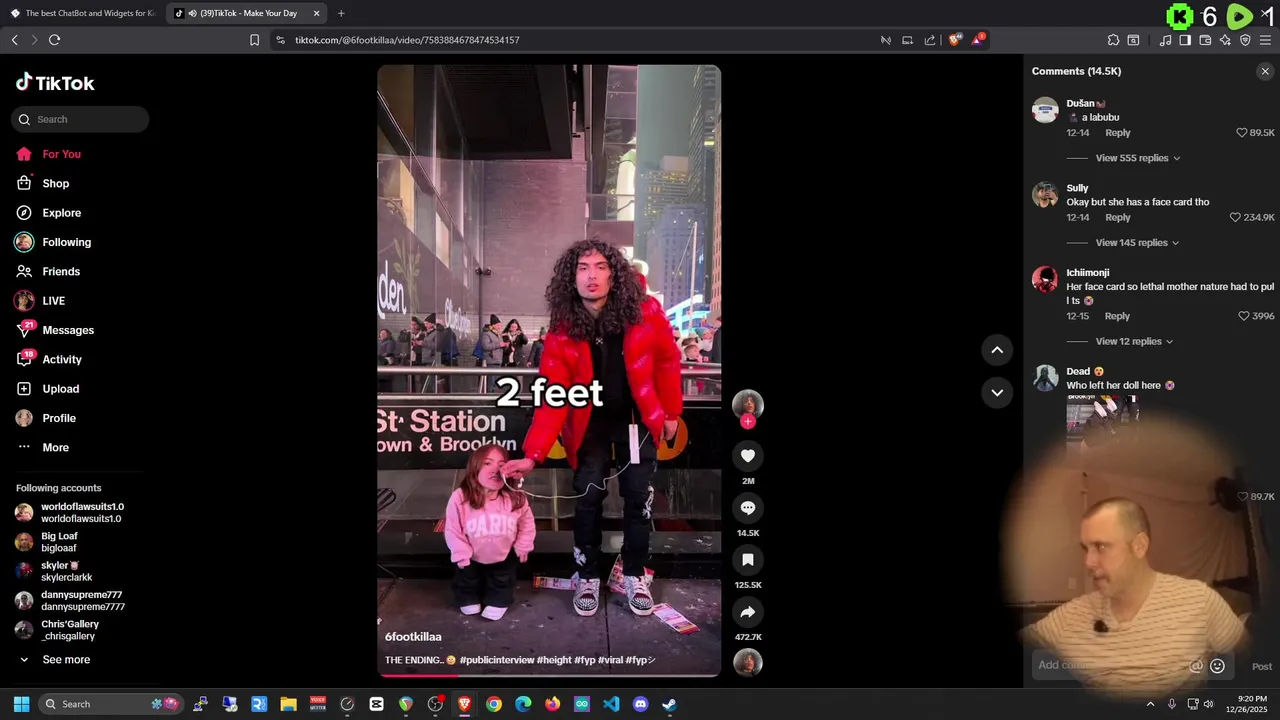This screenshot has width=1280, height=720.
Task: Open the spinning sound disc on video
Action: pos(747,663)
